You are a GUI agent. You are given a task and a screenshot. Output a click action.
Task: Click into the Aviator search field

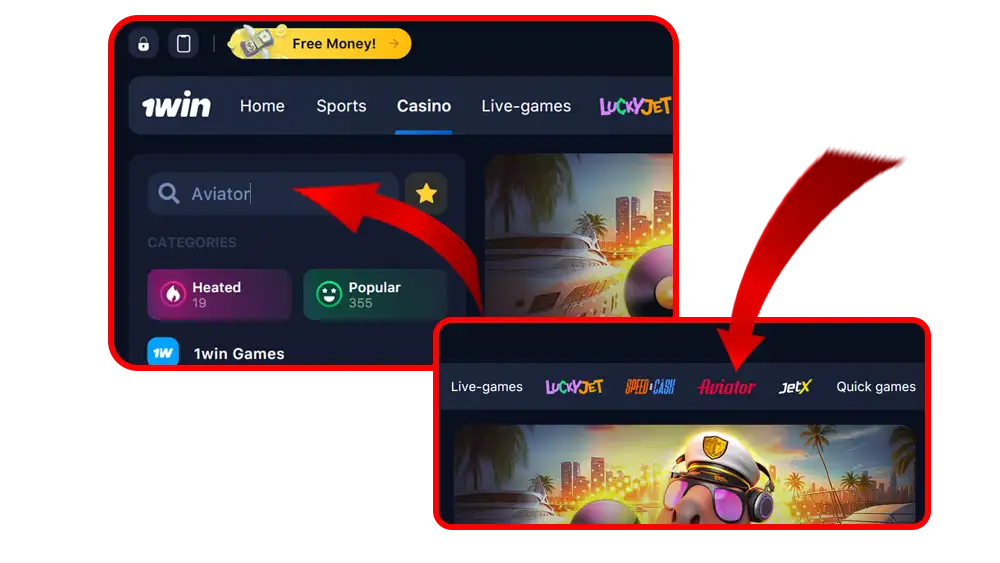[x=274, y=193]
